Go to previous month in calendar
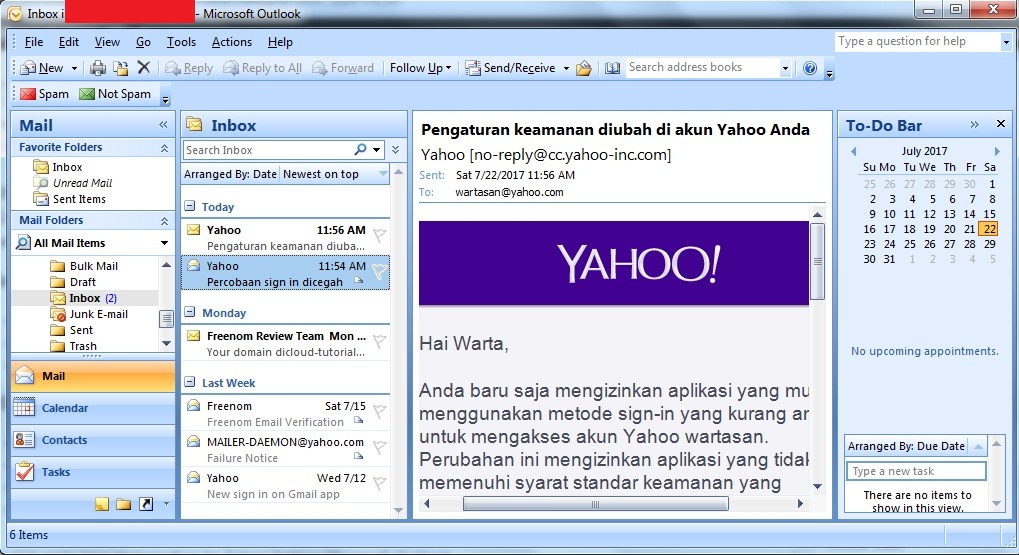 [x=853, y=151]
